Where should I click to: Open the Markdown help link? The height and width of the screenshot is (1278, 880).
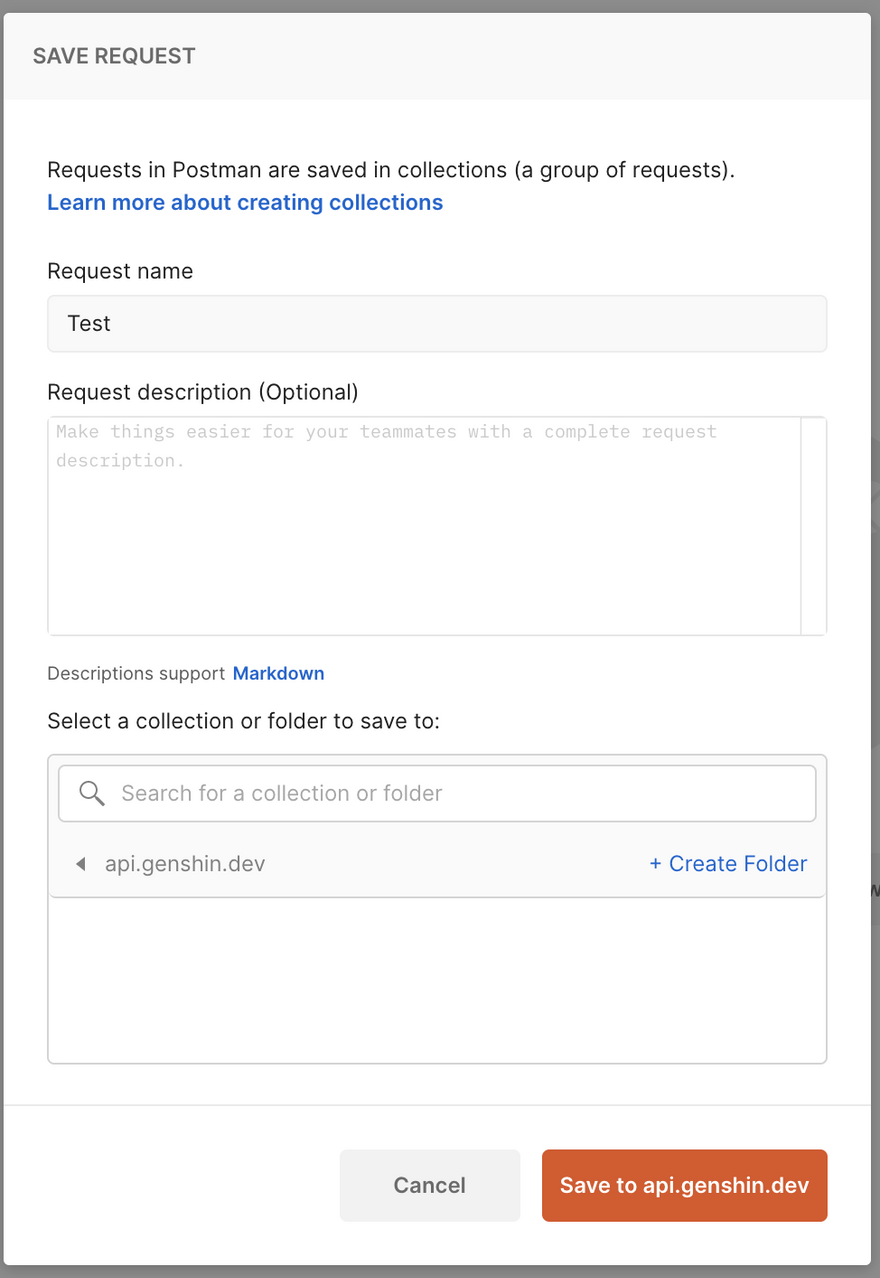tap(278, 673)
